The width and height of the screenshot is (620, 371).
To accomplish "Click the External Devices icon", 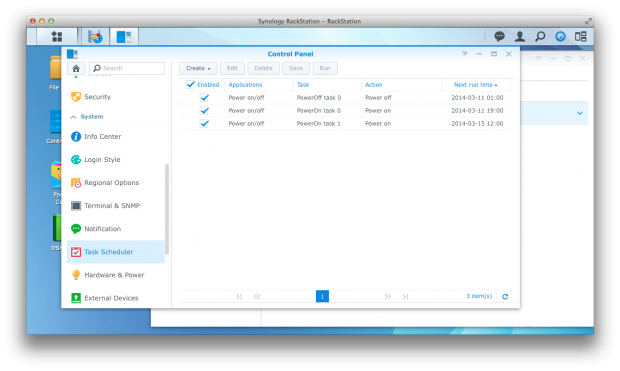I will pos(76,298).
